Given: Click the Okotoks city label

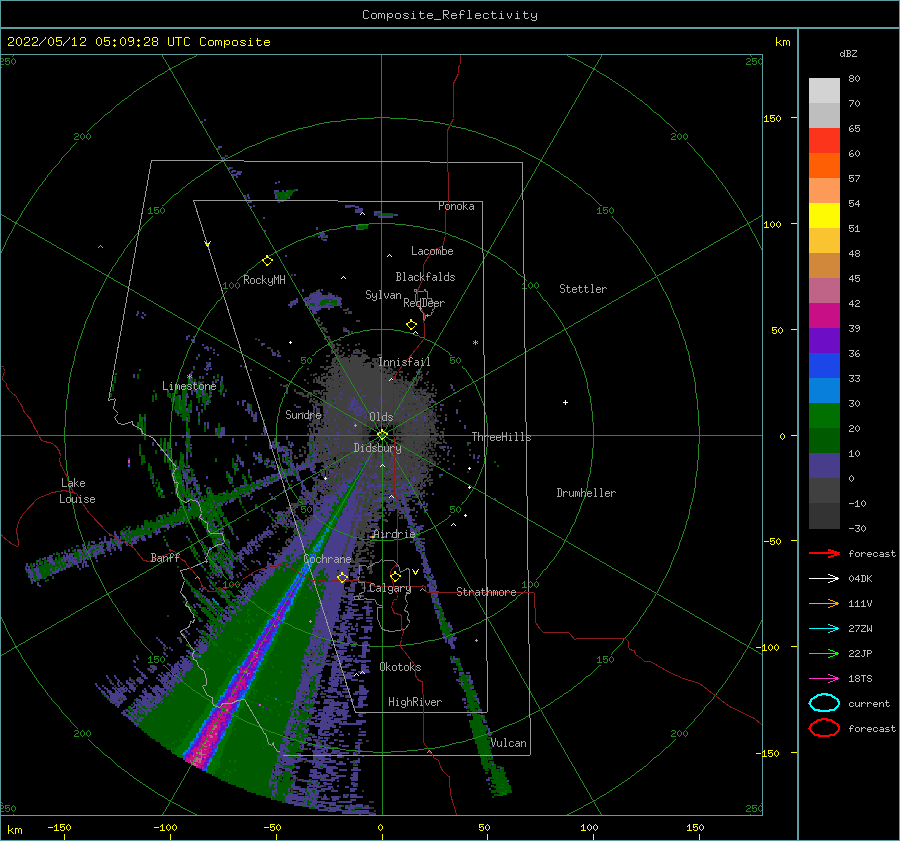Looking at the screenshot, I should click(401, 667).
